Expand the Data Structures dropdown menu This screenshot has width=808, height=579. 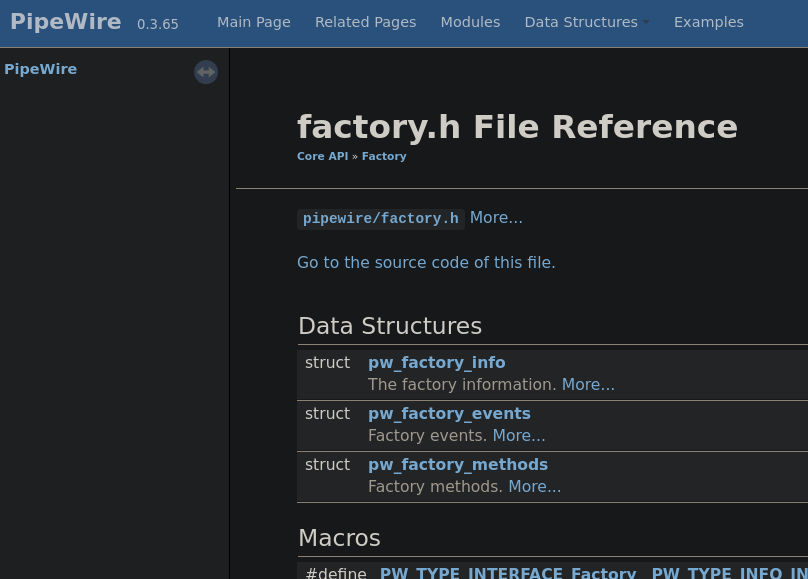click(x=586, y=22)
